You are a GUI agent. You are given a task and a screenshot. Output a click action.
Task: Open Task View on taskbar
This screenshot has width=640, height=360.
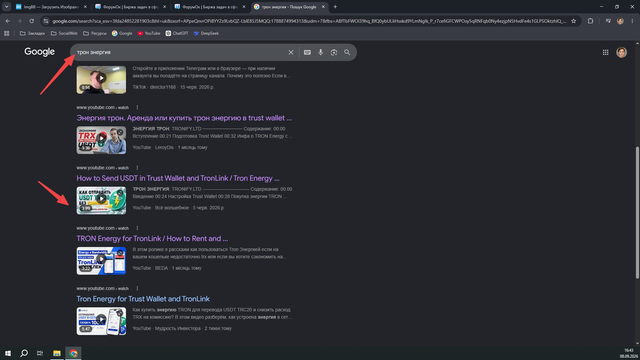coord(40,353)
